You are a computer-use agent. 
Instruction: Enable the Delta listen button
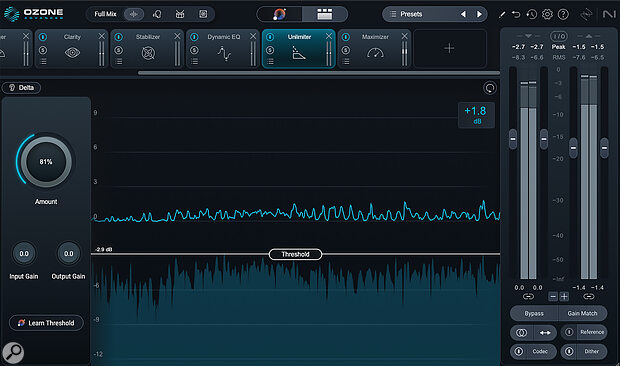[21, 88]
